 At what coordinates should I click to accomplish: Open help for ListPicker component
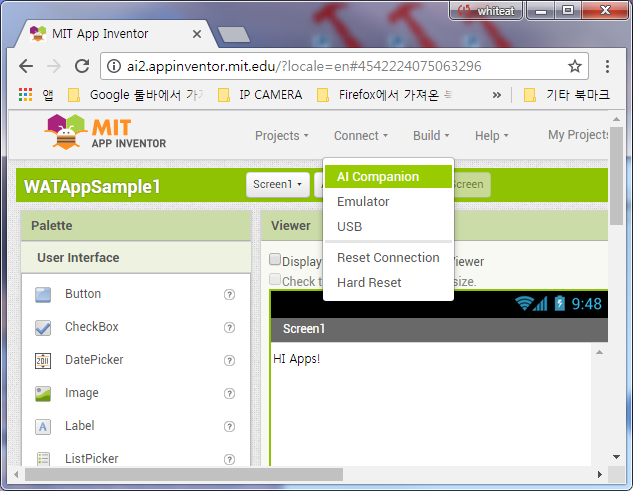pyautogui.click(x=229, y=460)
